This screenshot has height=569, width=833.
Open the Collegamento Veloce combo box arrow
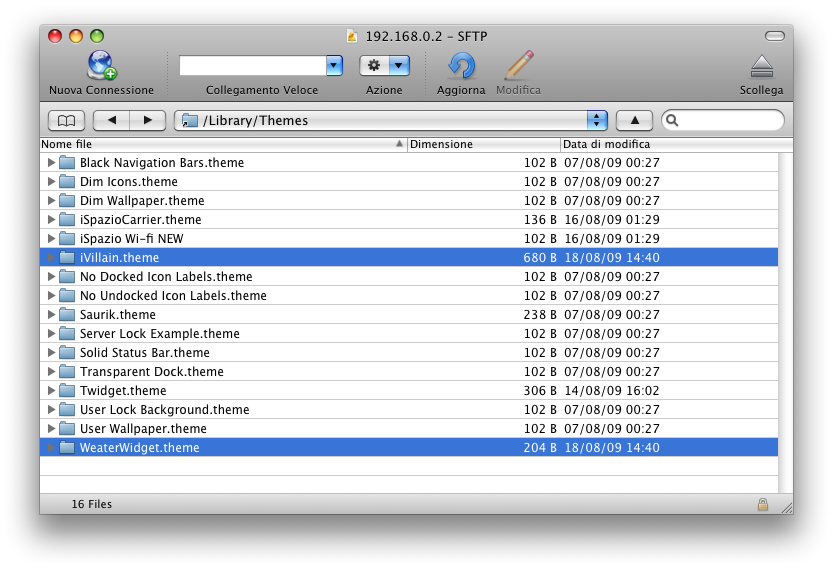click(334, 66)
